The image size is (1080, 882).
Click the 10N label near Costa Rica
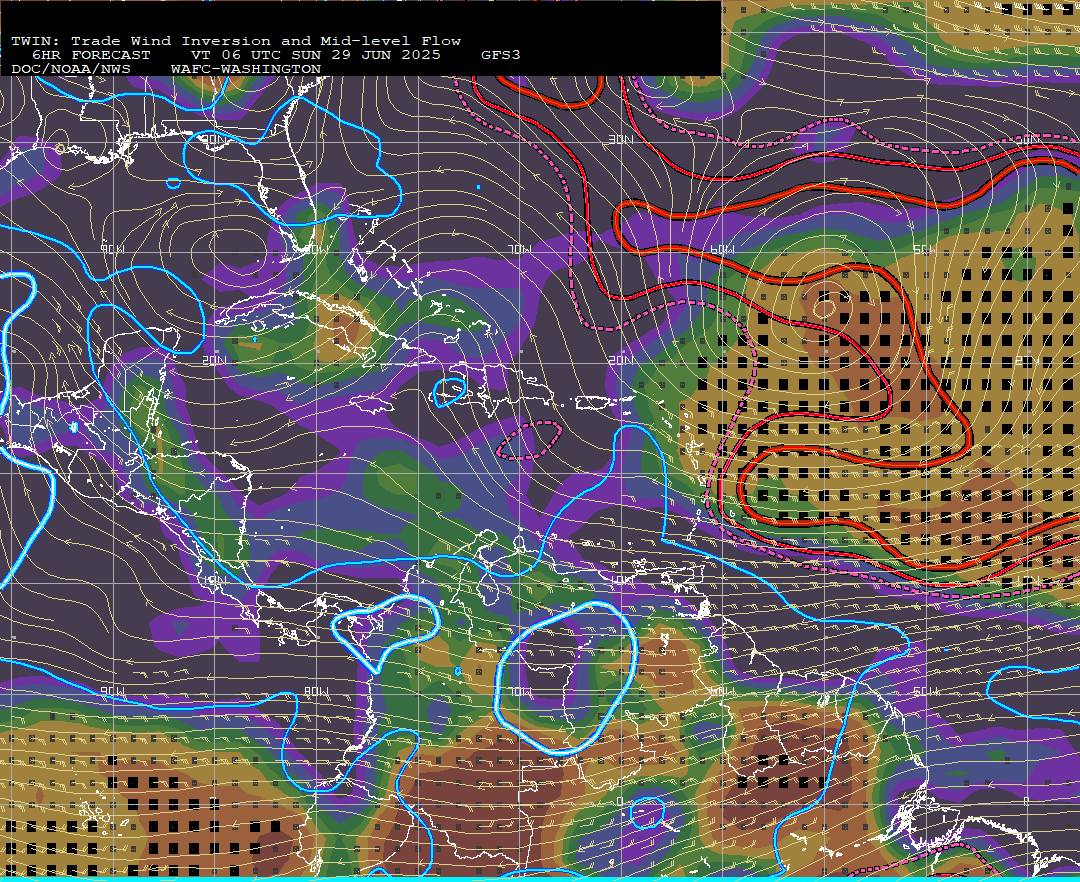(x=214, y=580)
